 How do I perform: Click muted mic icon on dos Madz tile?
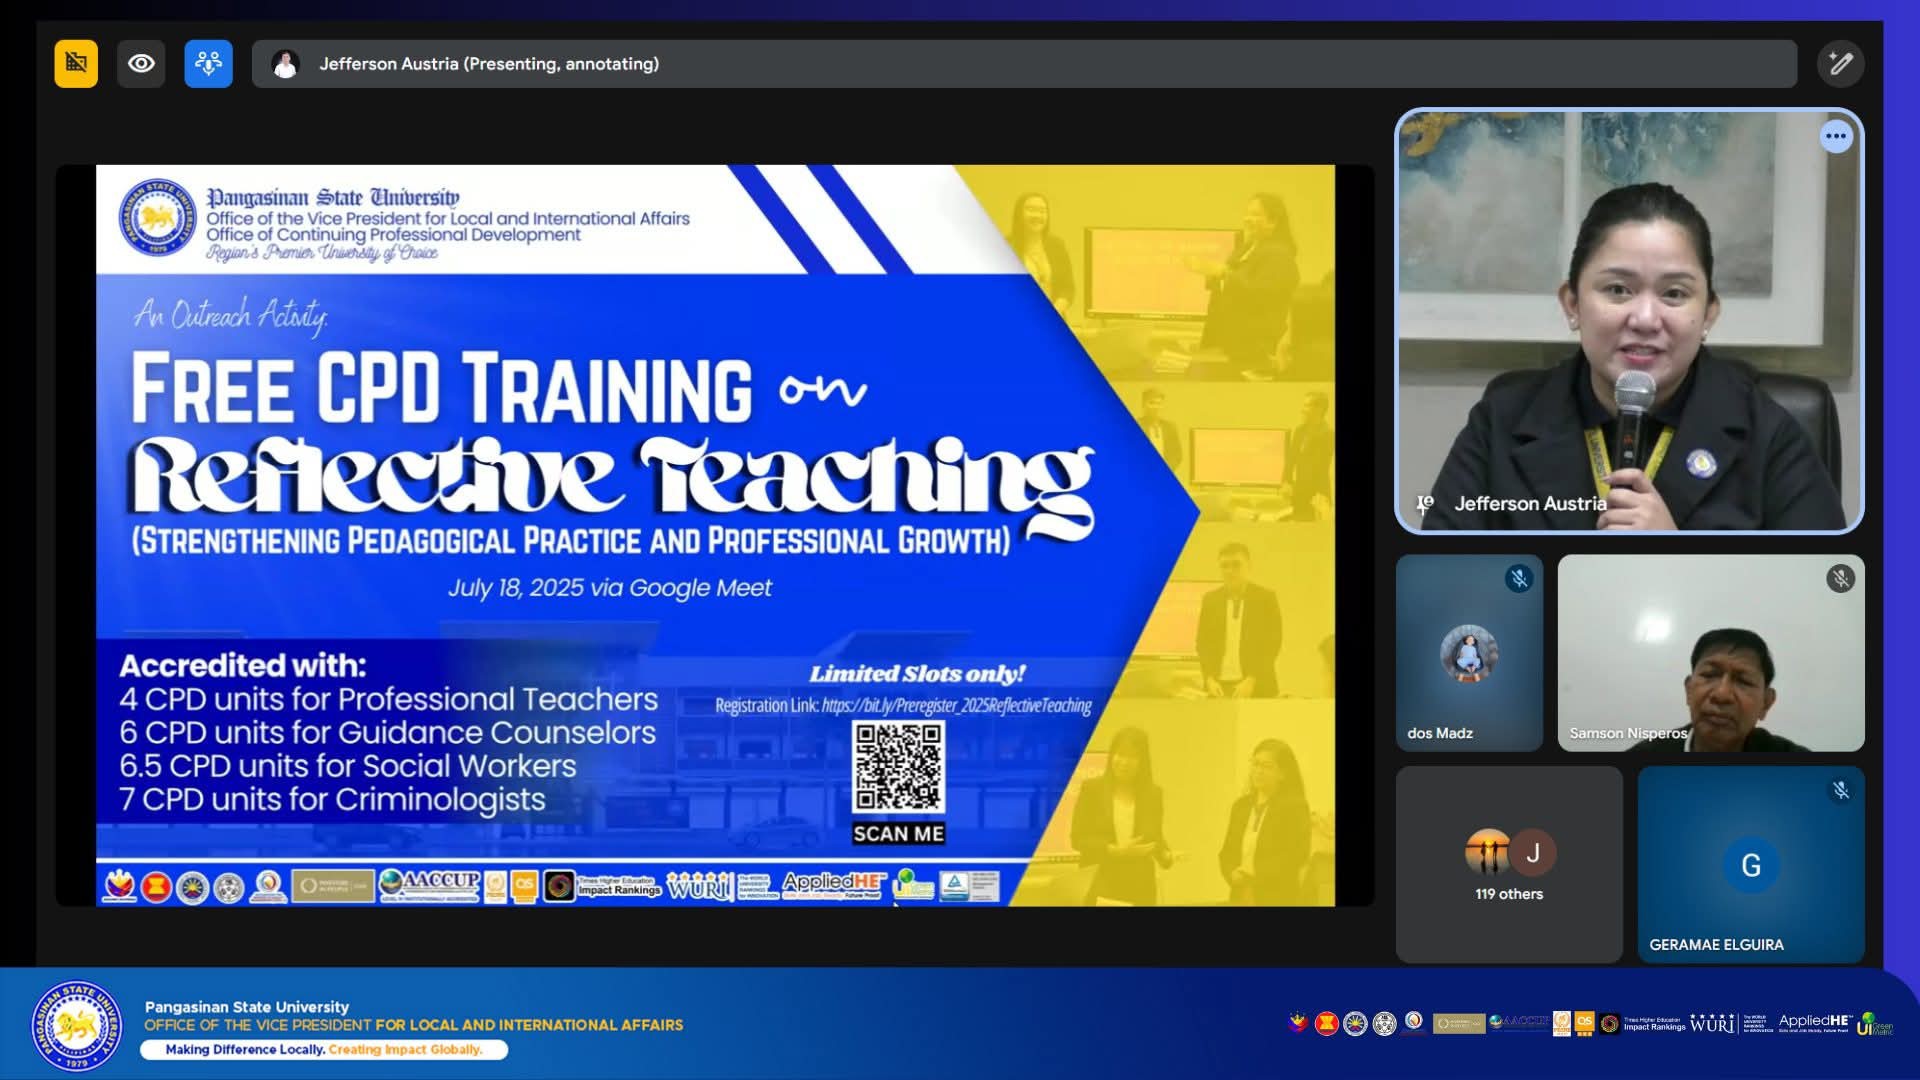(1519, 579)
